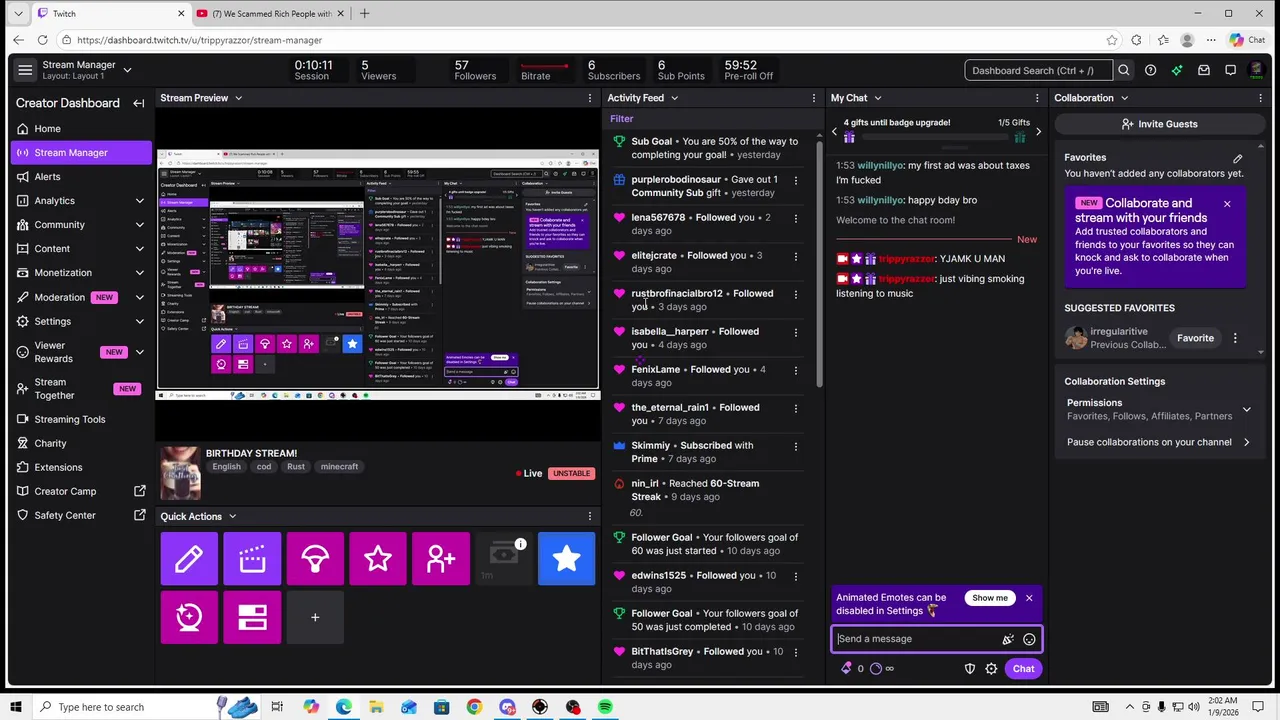Click the Show me button
The height and width of the screenshot is (720, 1280).
coord(990,598)
